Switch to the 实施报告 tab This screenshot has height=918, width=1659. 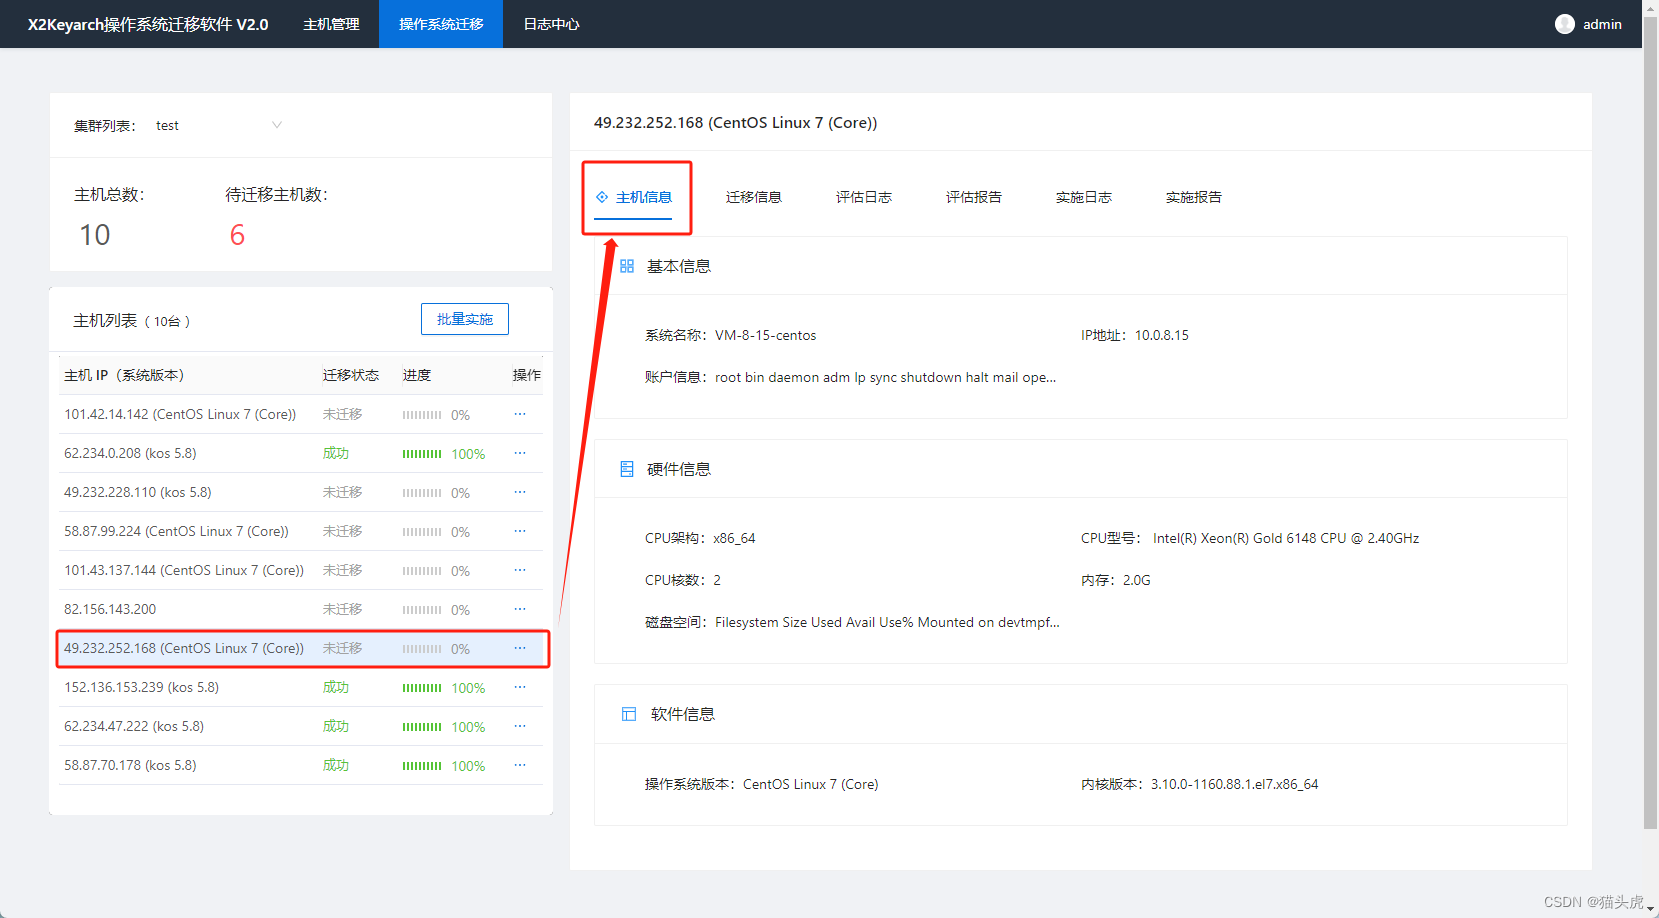1194,197
